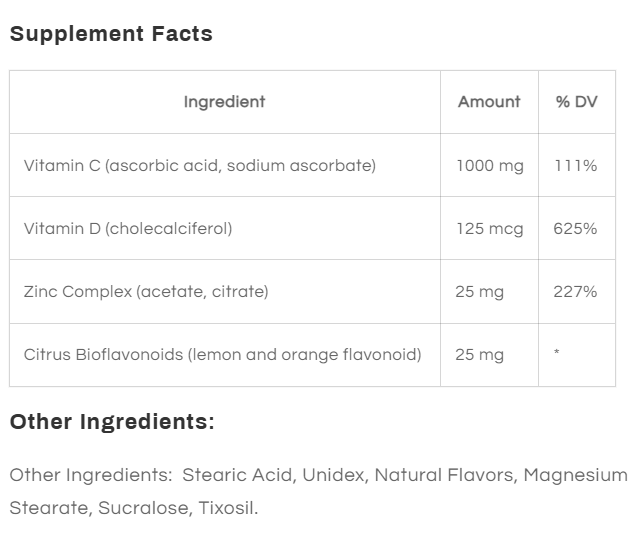Click the Zinc Complex ingredient cell
The image size is (643, 551).
146,292
